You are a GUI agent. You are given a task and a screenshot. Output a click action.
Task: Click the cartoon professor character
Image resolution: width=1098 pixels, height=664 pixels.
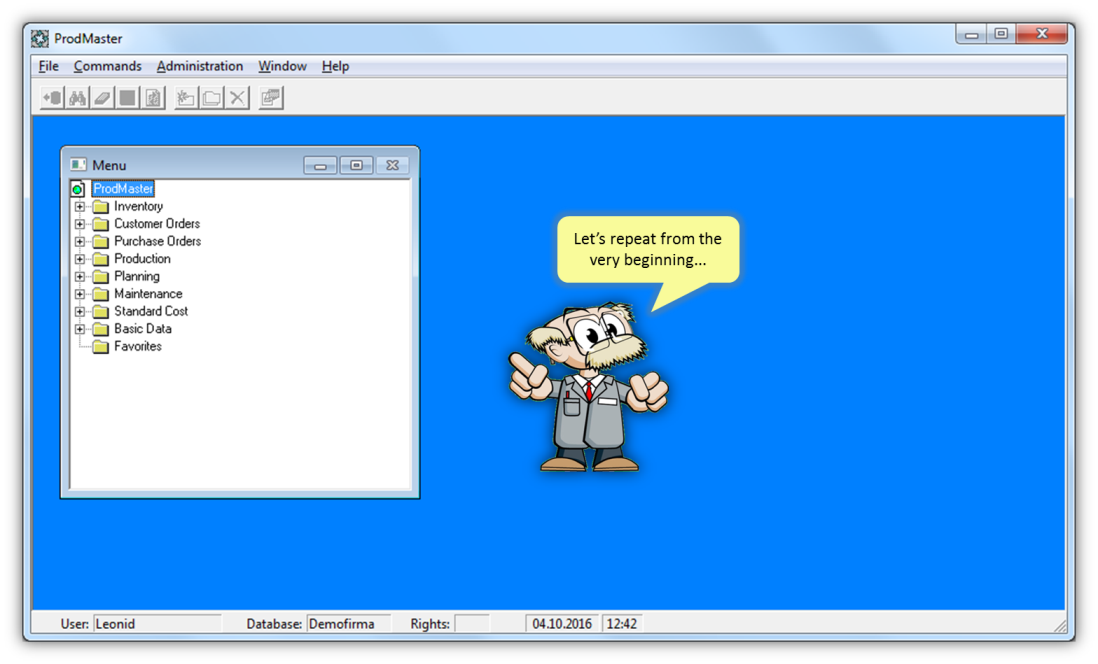pyautogui.click(x=588, y=387)
